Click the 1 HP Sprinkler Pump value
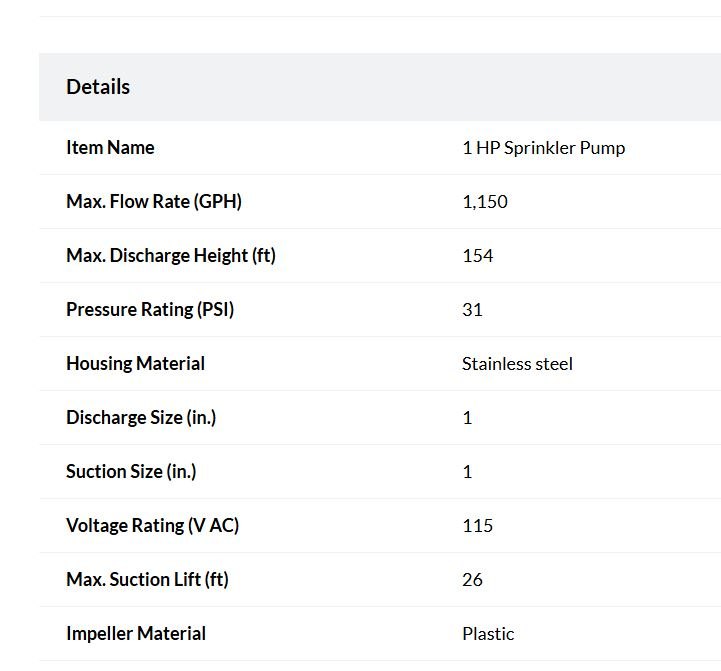The width and height of the screenshot is (721, 671). [x=544, y=148]
